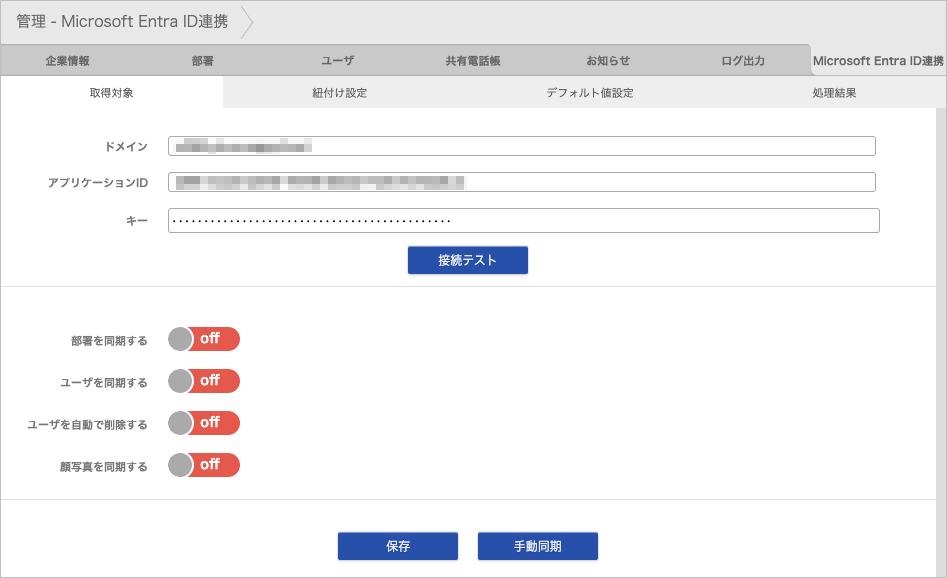This screenshot has height=578, width=947.
Task: Switch to the 部署 tab
Action: pyautogui.click(x=202, y=60)
